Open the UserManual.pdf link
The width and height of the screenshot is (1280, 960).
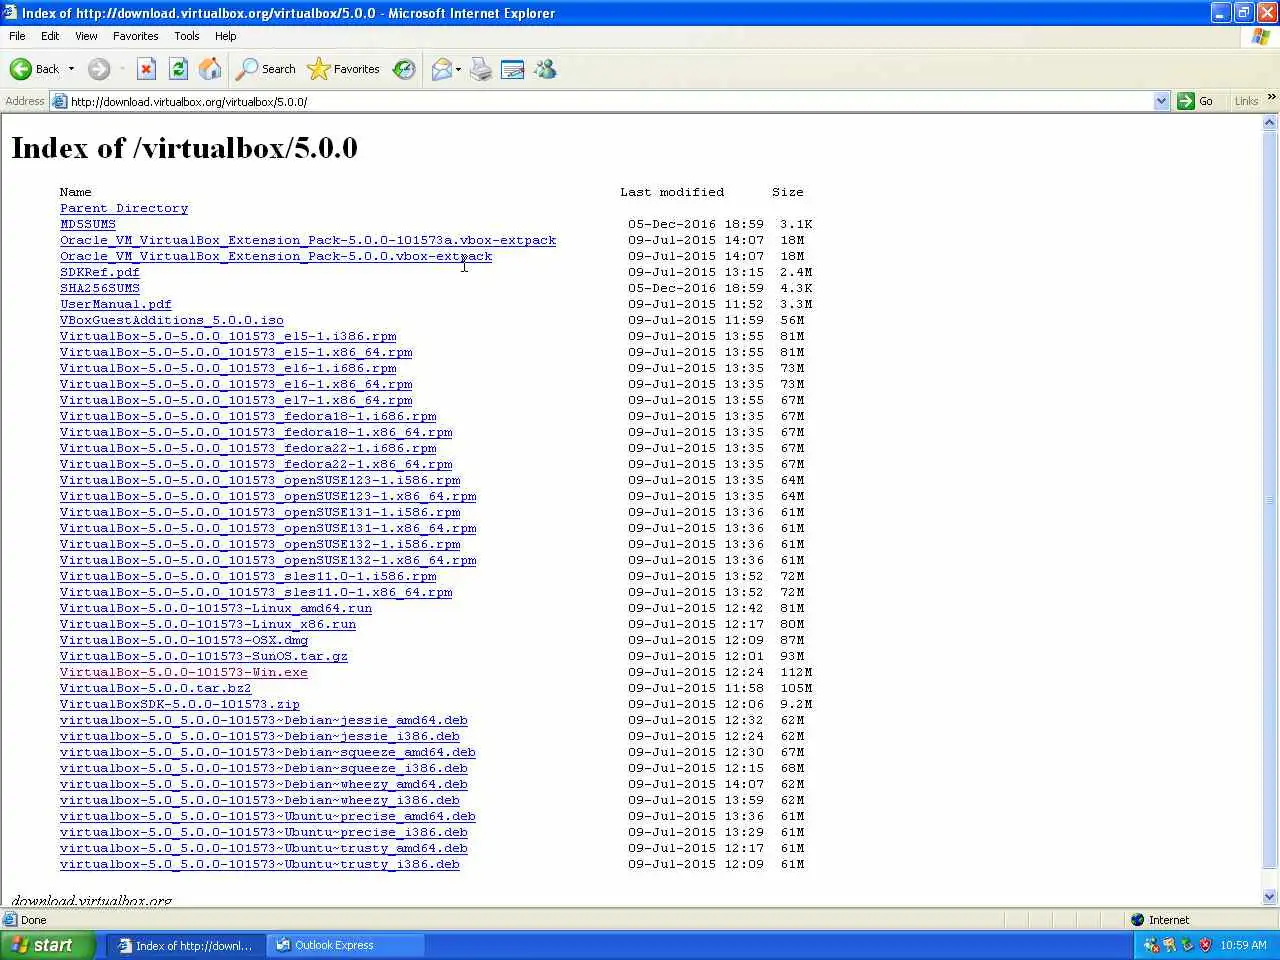click(116, 304)
